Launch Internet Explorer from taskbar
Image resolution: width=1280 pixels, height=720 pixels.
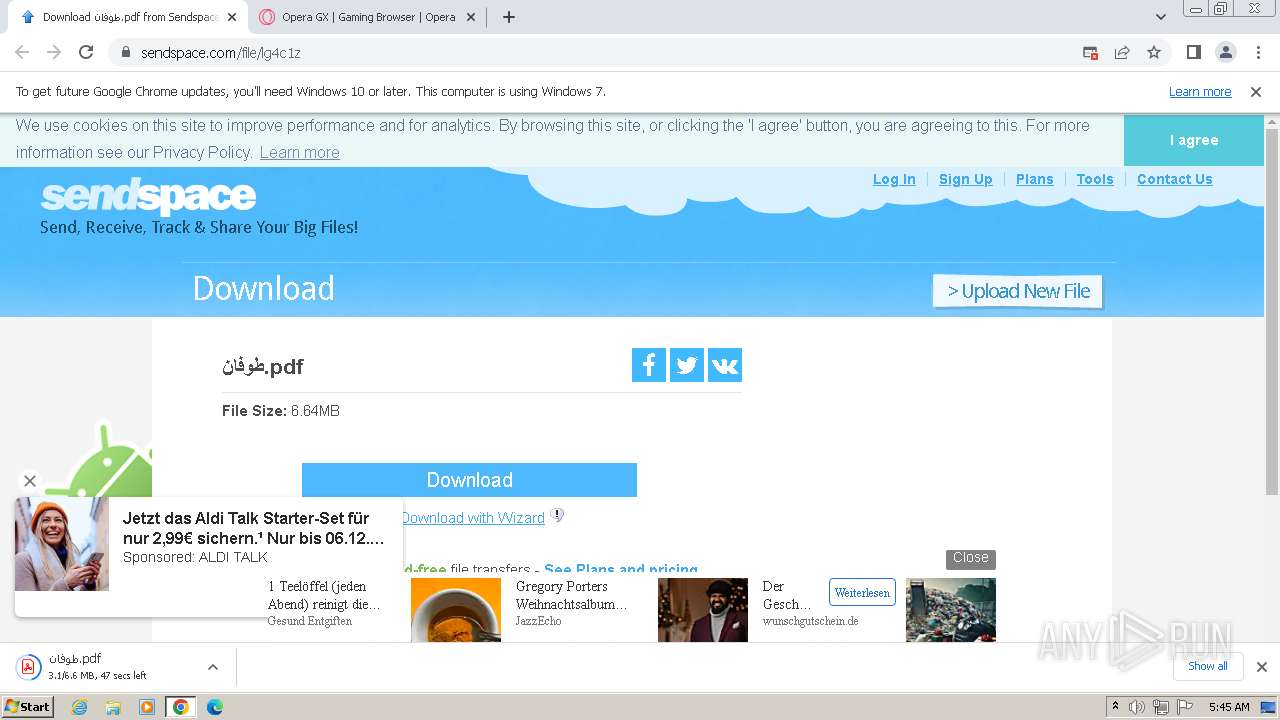79,707
